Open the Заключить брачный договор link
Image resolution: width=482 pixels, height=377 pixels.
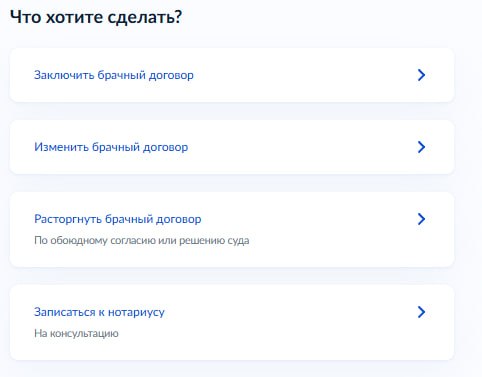[114, 75]
